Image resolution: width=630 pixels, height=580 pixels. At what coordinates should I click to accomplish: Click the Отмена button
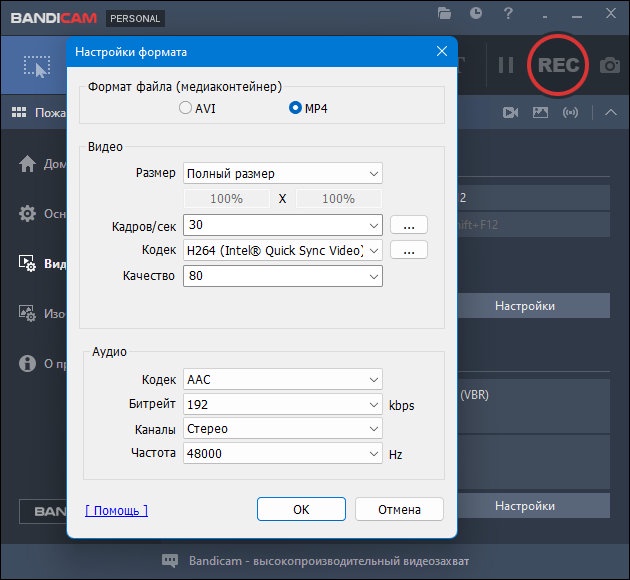tap(399, 509)
